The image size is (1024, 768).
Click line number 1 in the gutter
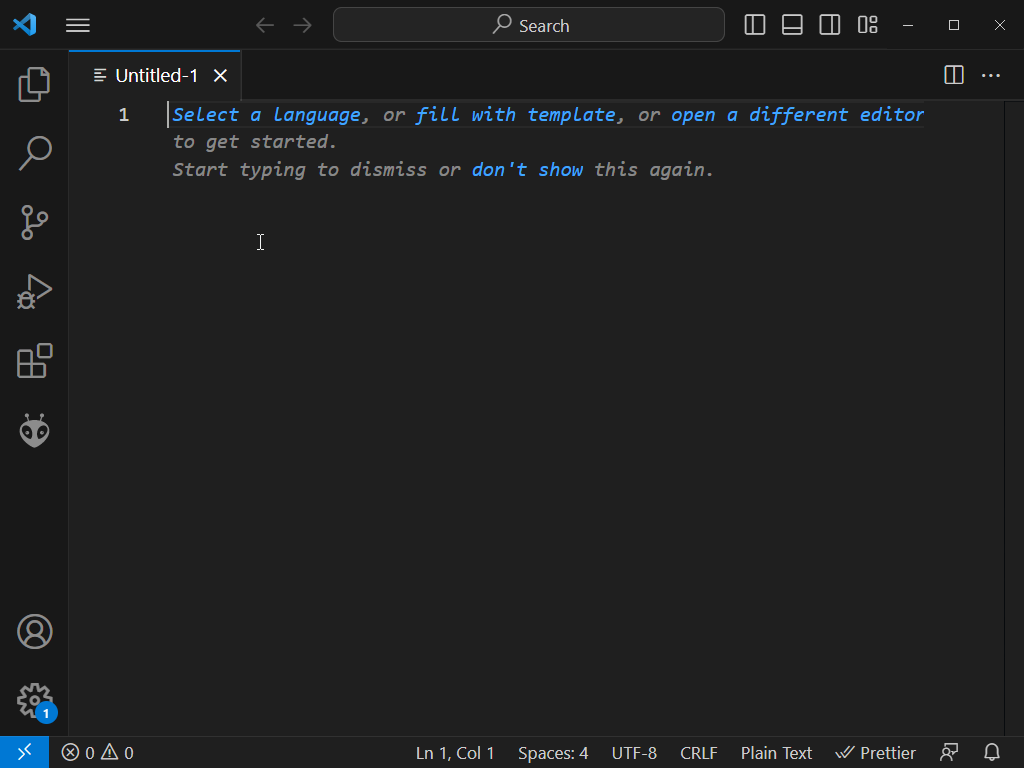pyautogui.click(x=123, y=115)
